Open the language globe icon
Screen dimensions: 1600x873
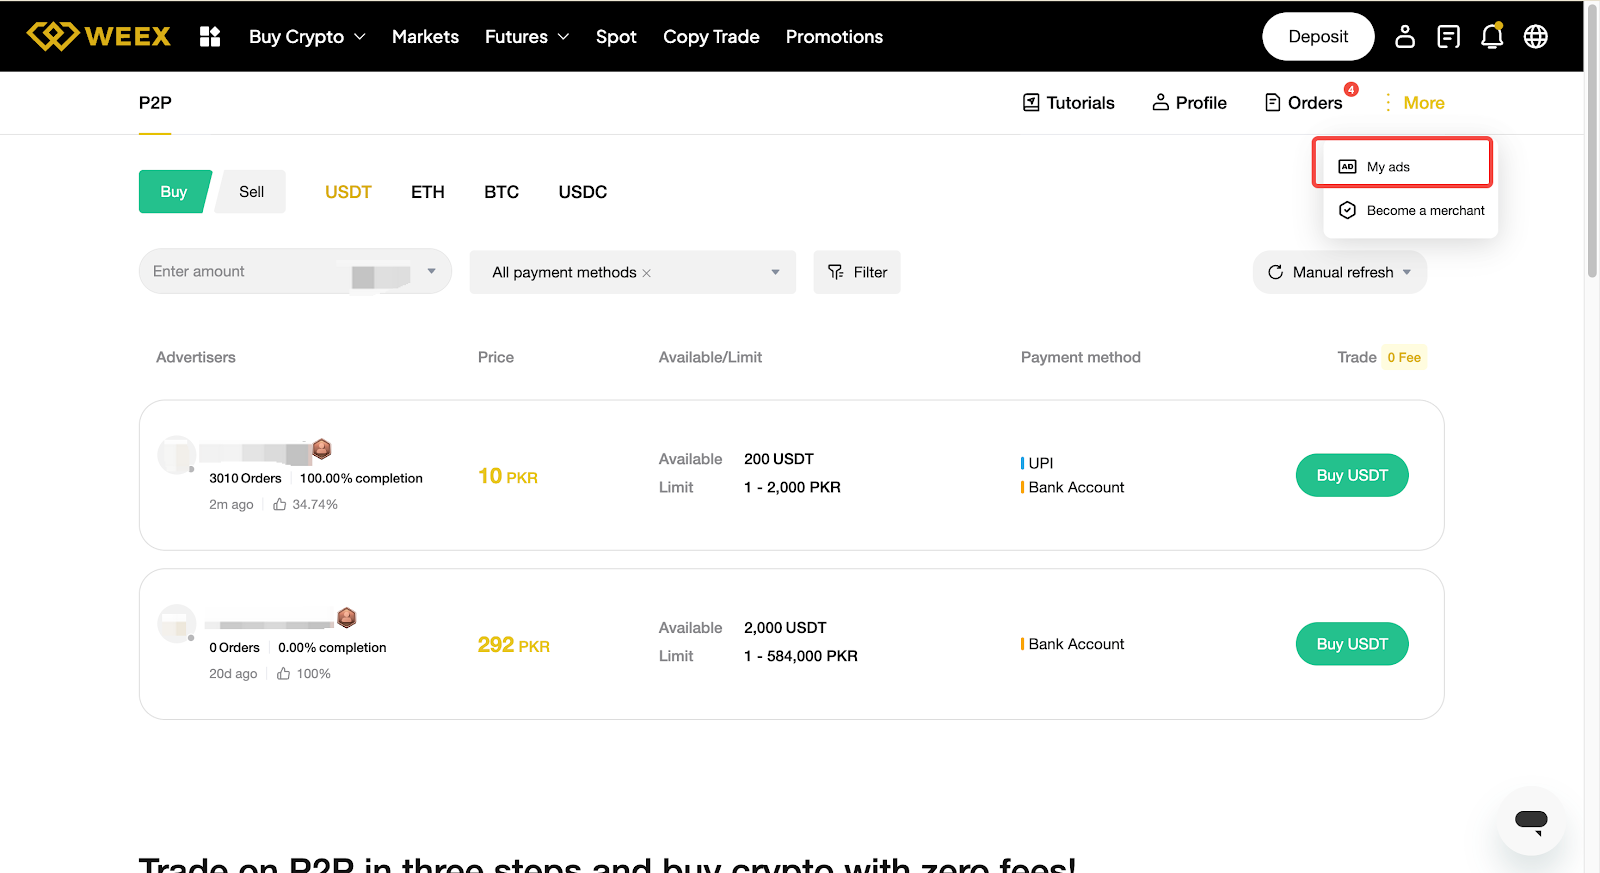1535,37
